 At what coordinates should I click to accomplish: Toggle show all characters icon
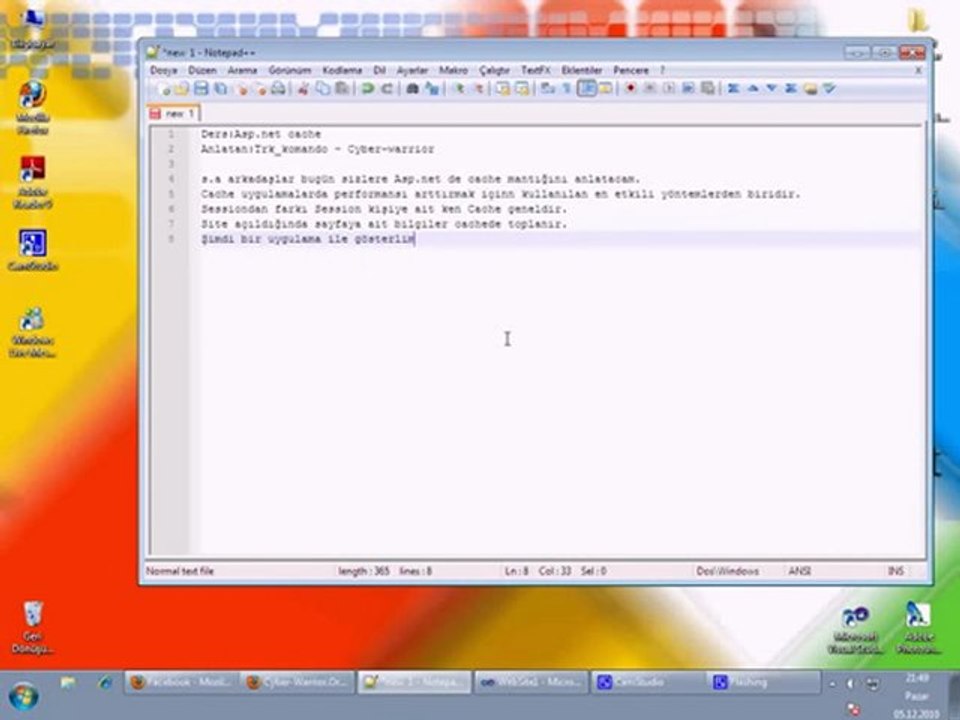point(567,89)
